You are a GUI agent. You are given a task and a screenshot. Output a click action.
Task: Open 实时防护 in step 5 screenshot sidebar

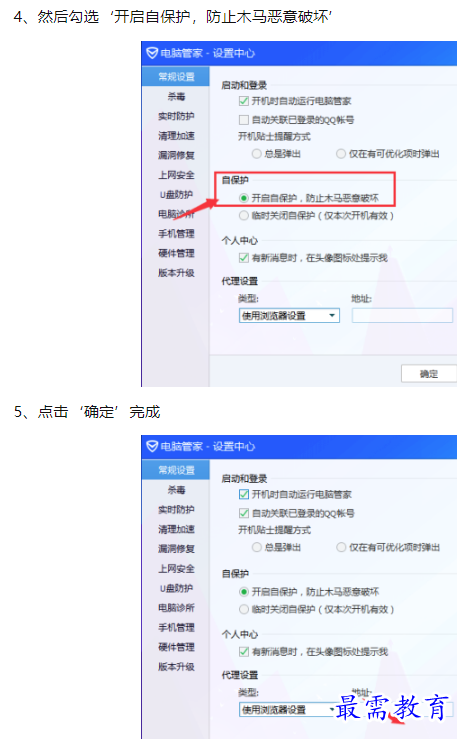click(x=176, y=509)
